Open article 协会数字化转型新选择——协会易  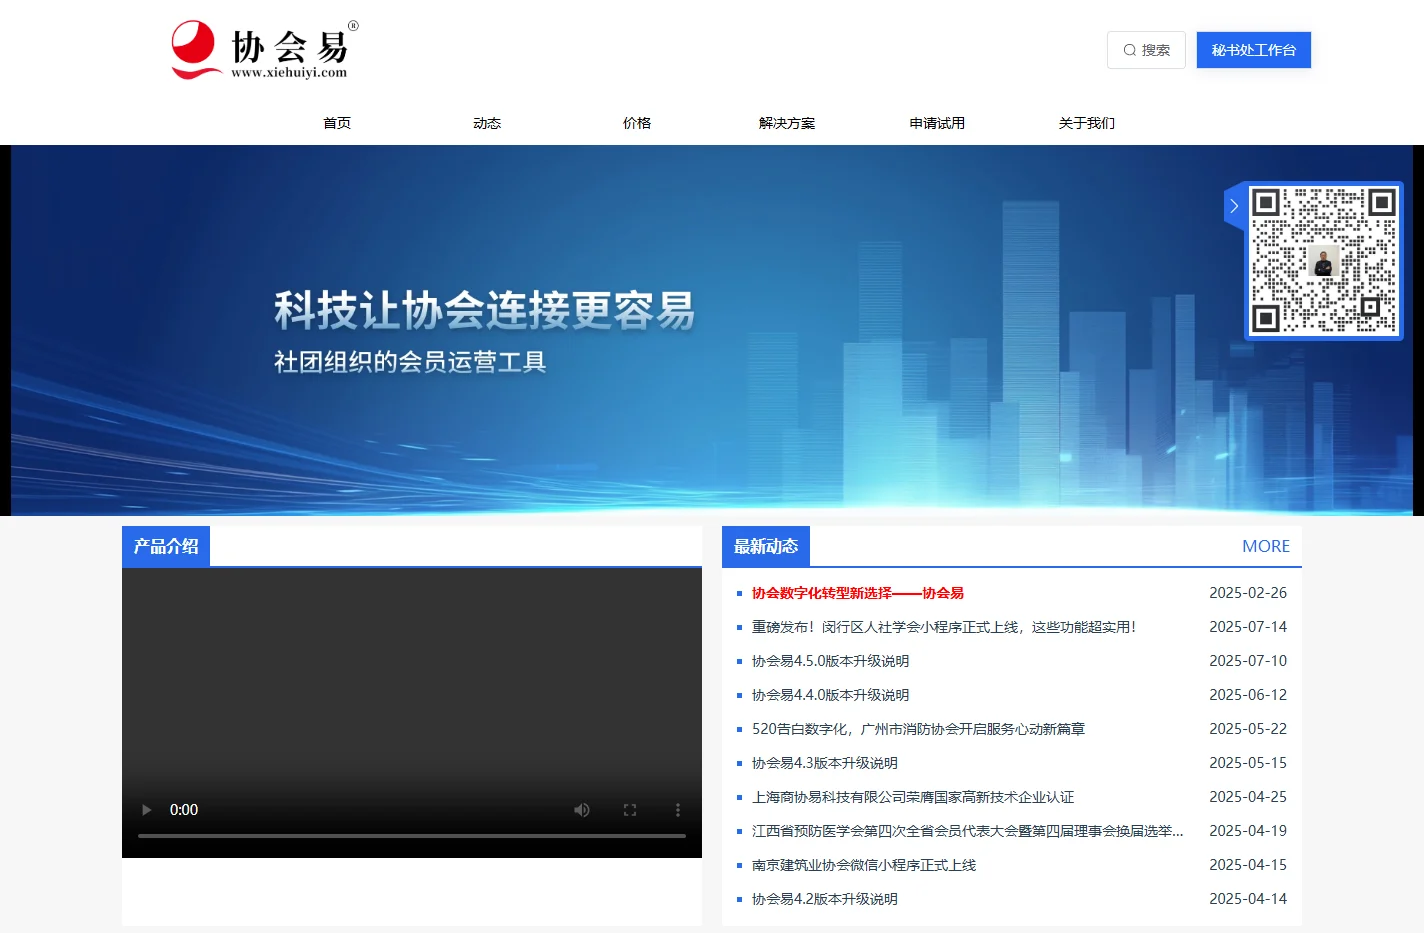click(x=858, y=593)
